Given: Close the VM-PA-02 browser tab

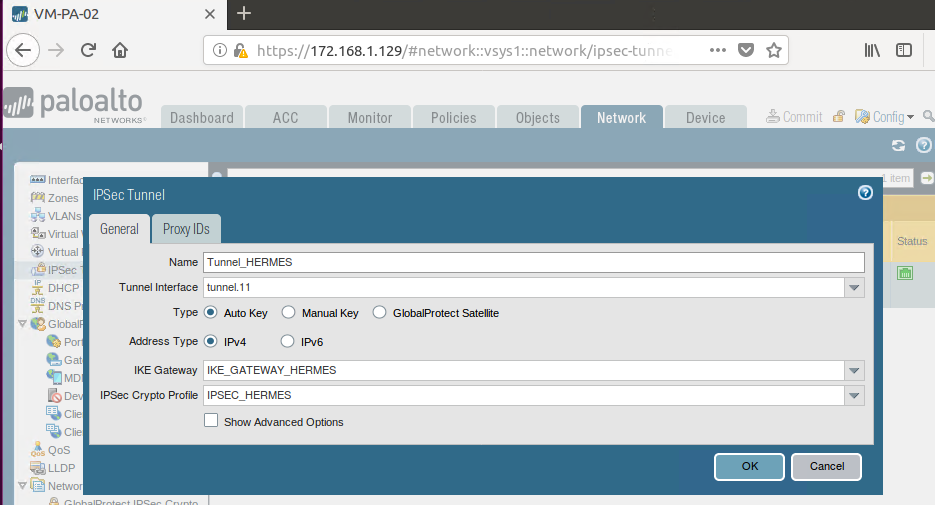Looking at the screenshot, I should pyautogui.click(x=209, y=14).
